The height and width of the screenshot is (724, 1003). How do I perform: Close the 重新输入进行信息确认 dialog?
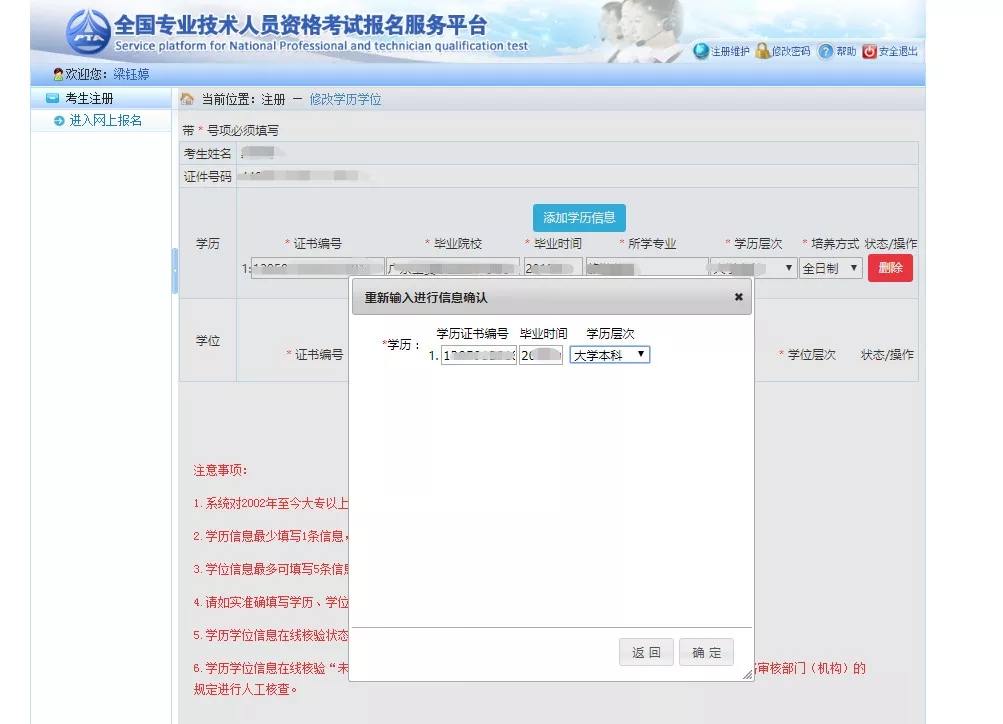tap(738, 297)
